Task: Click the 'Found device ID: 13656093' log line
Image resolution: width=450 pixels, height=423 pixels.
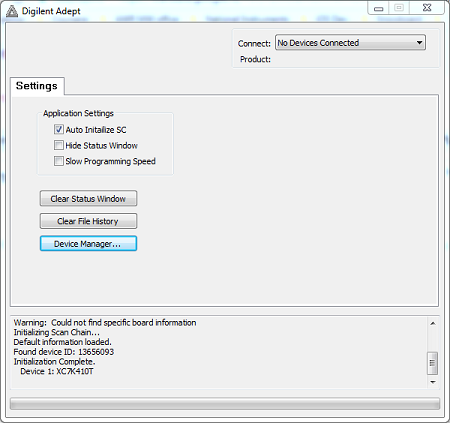Action: pyautogui.click(x=64, y=352)
